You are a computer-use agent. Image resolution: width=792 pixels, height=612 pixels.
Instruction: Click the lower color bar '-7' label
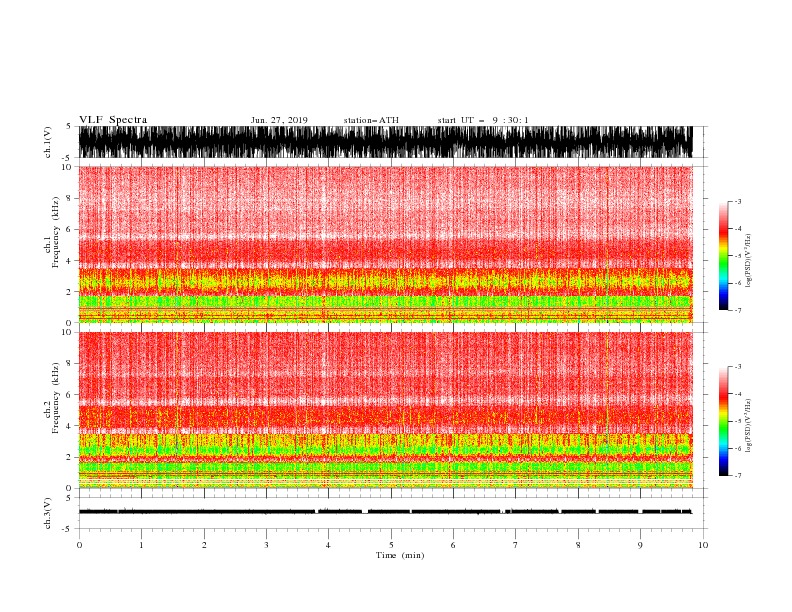pyautogui.click(x=737, y=475)
